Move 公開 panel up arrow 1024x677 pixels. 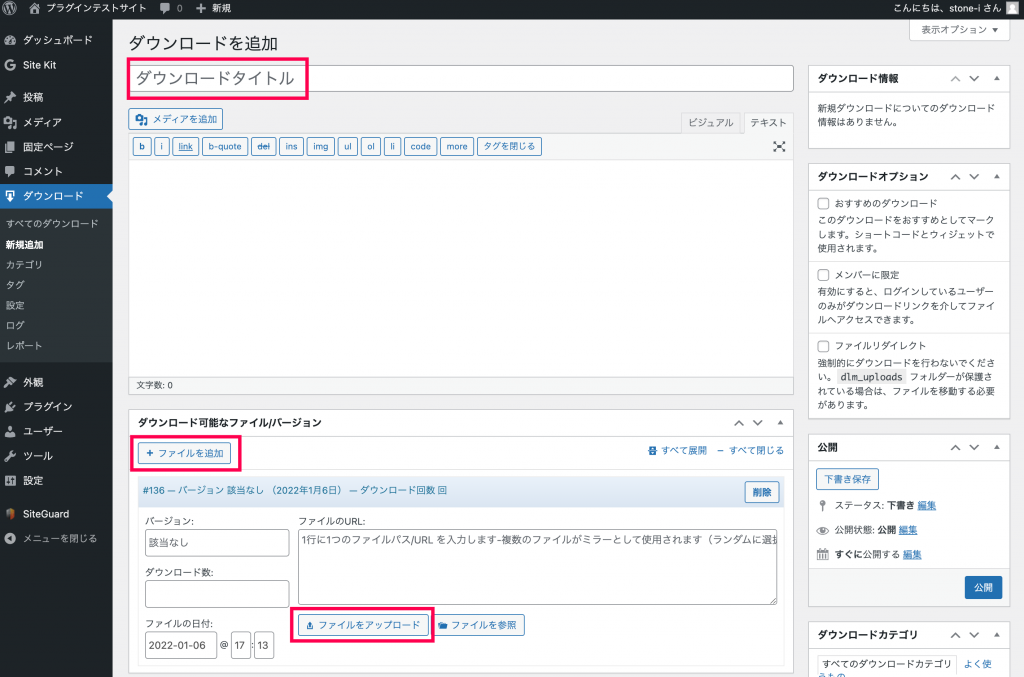955,448
